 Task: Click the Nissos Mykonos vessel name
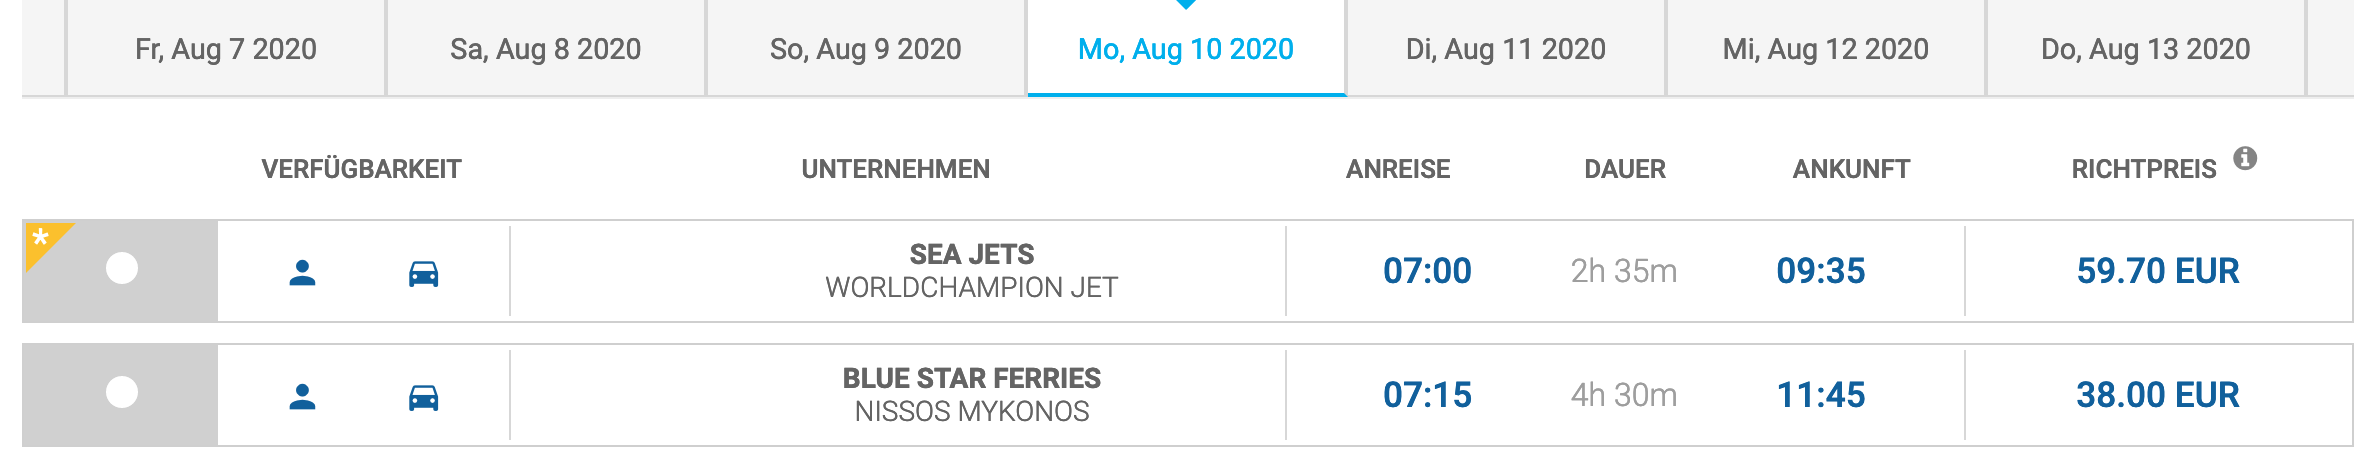pos(971,412)
